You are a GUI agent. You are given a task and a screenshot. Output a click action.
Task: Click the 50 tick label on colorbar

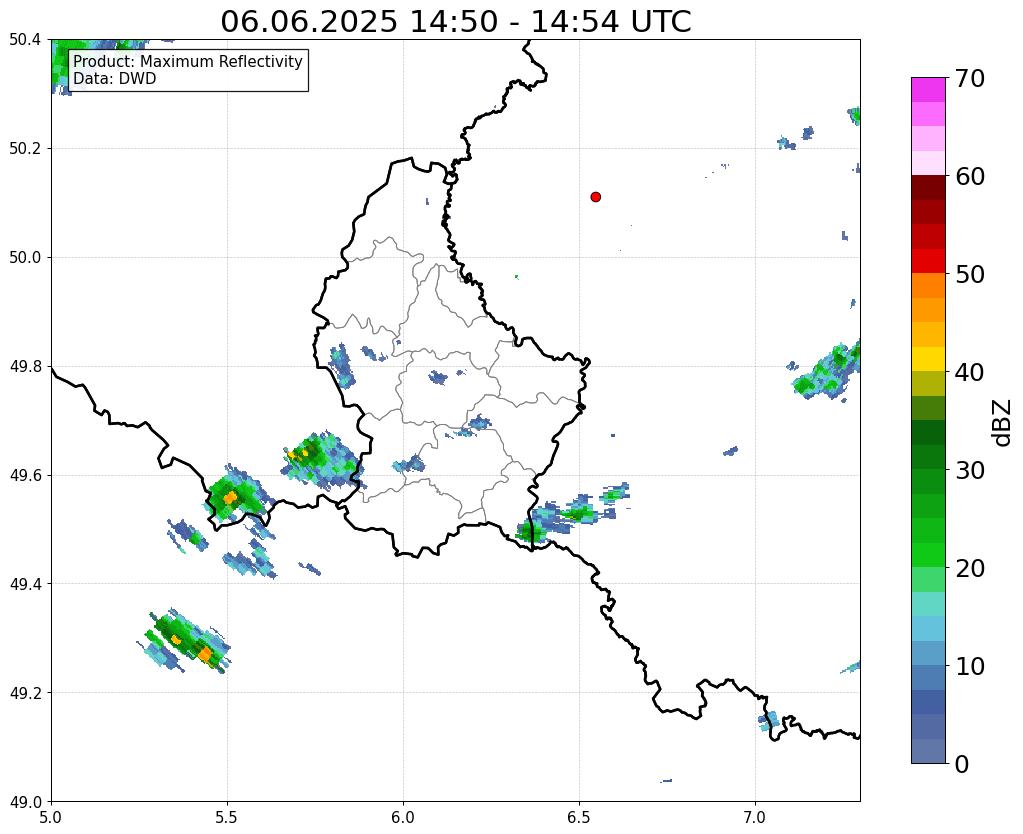[970, 274]
